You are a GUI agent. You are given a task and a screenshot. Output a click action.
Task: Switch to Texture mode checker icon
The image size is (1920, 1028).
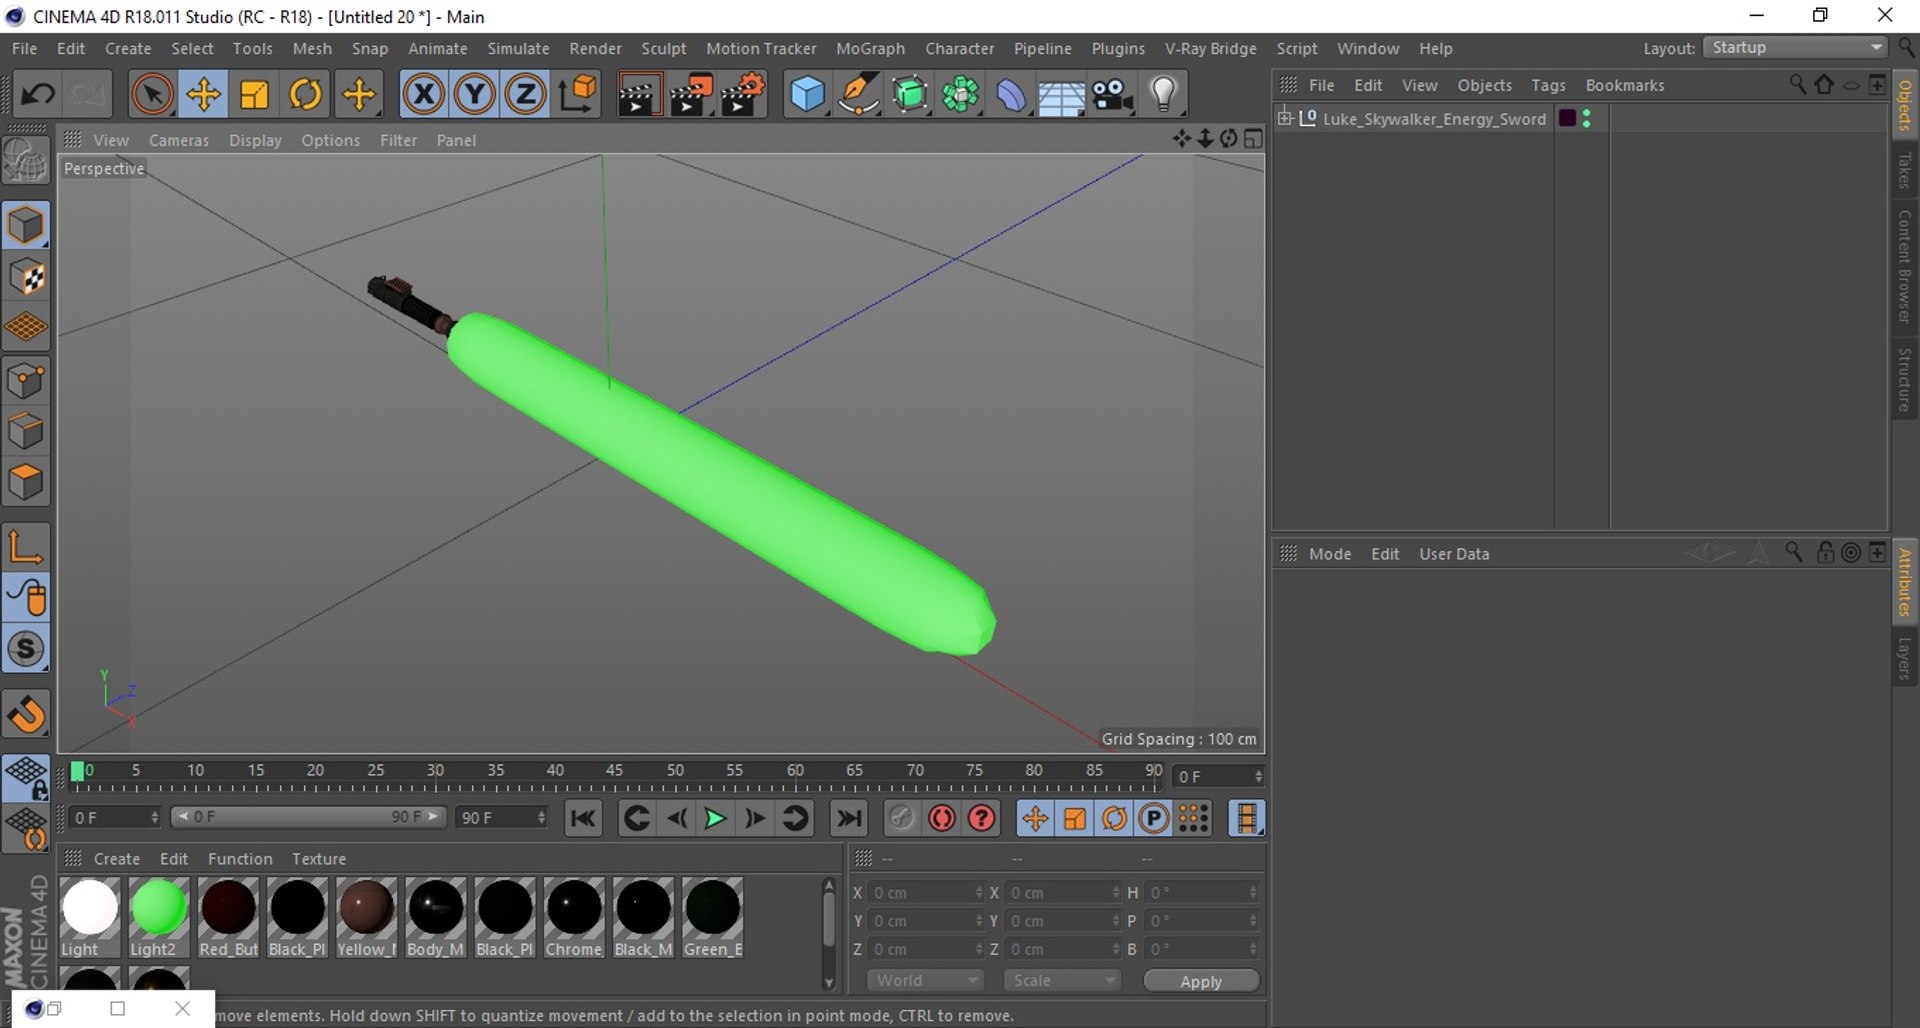26,277
